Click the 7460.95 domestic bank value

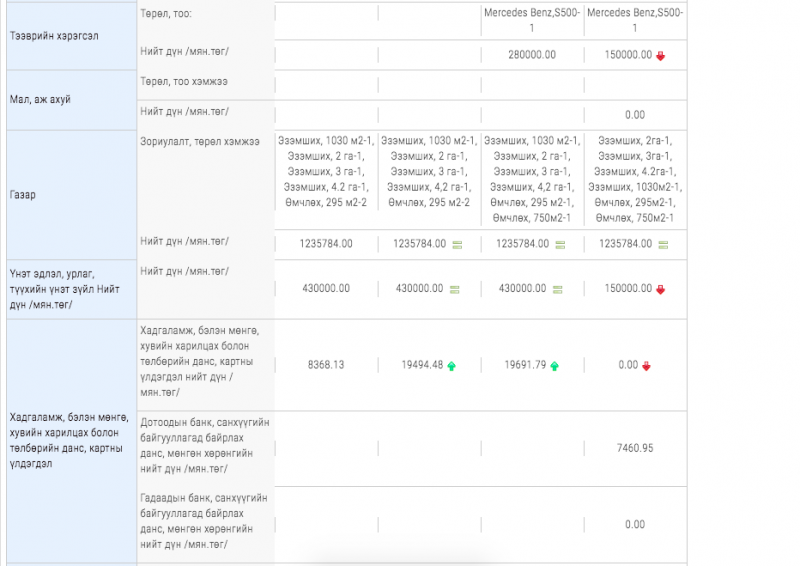(x=634, y=448)
